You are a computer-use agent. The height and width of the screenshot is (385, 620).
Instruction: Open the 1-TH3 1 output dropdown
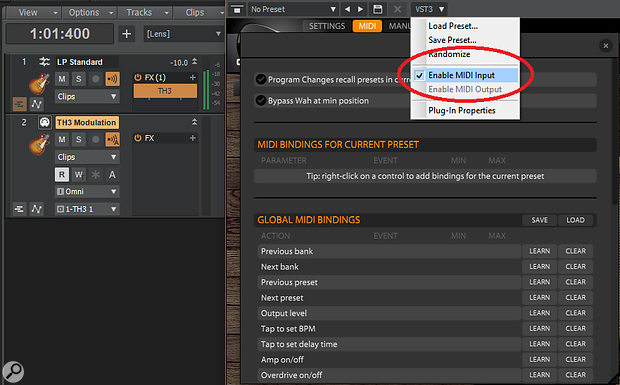87,209
